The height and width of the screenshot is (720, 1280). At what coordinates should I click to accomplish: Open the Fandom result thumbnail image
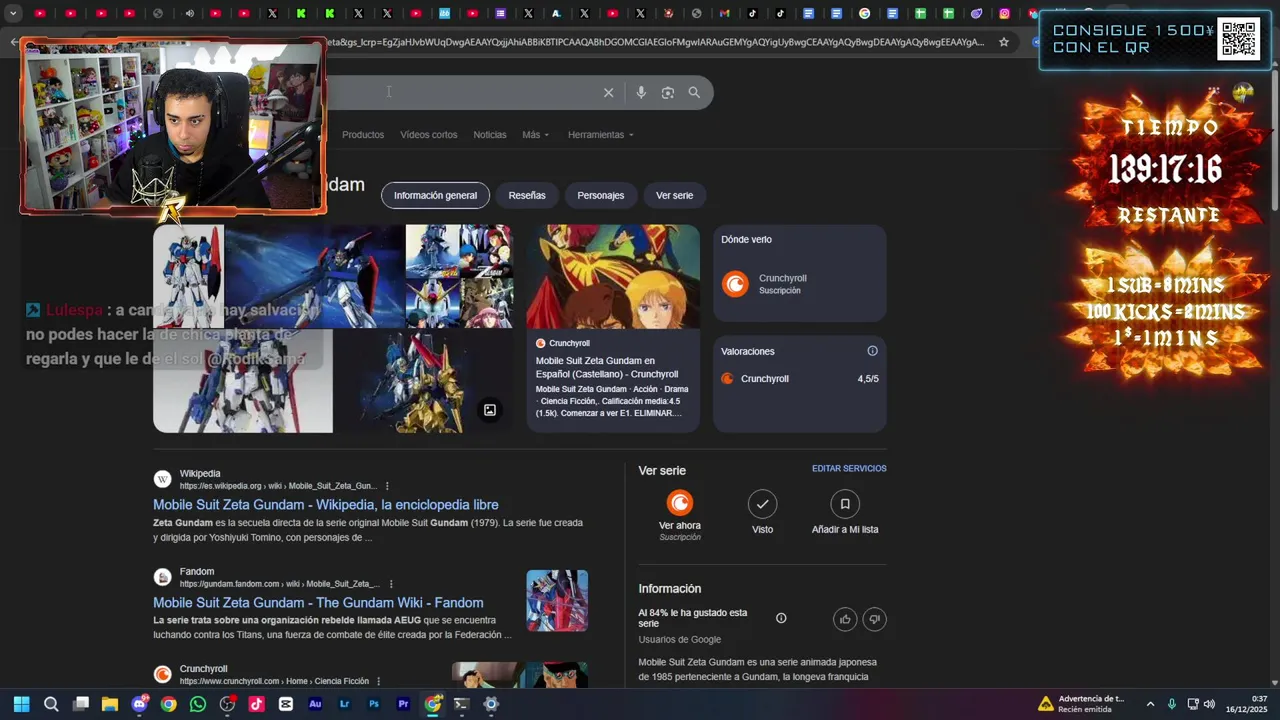coord(557,600)
